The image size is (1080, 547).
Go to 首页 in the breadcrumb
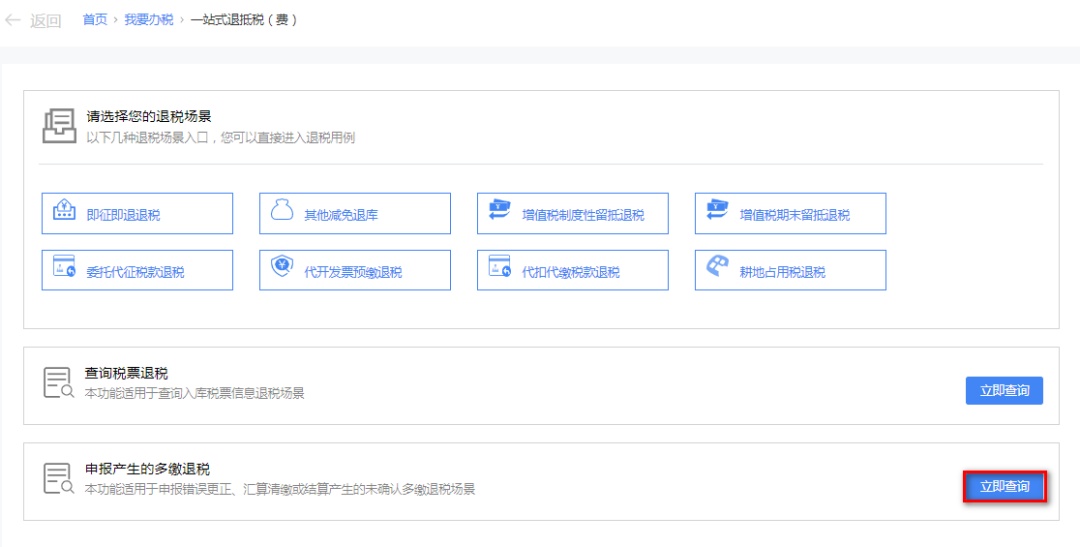(95, 20)
